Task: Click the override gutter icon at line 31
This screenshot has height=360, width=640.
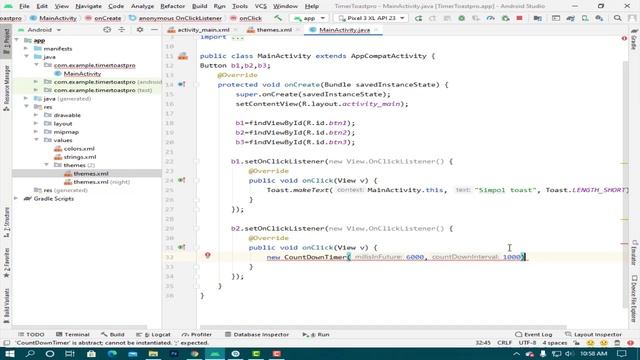Action: [182, 247]
